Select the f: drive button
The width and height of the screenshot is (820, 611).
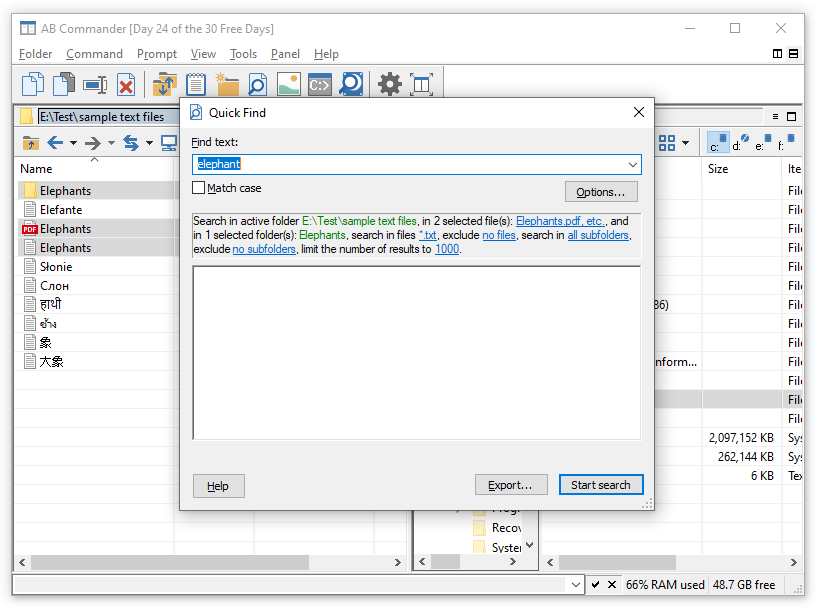tap(786, 142)
